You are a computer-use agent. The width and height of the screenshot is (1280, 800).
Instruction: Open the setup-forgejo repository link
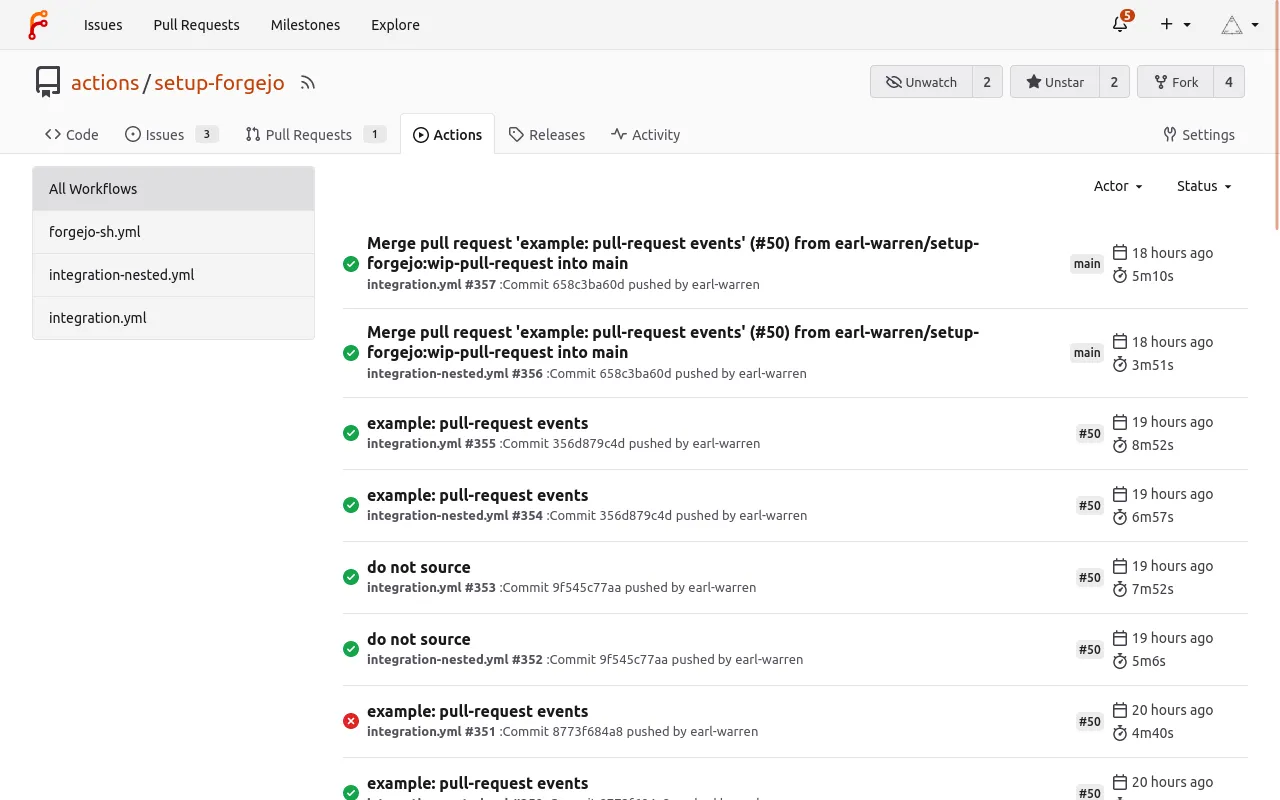tap(219, 83)
